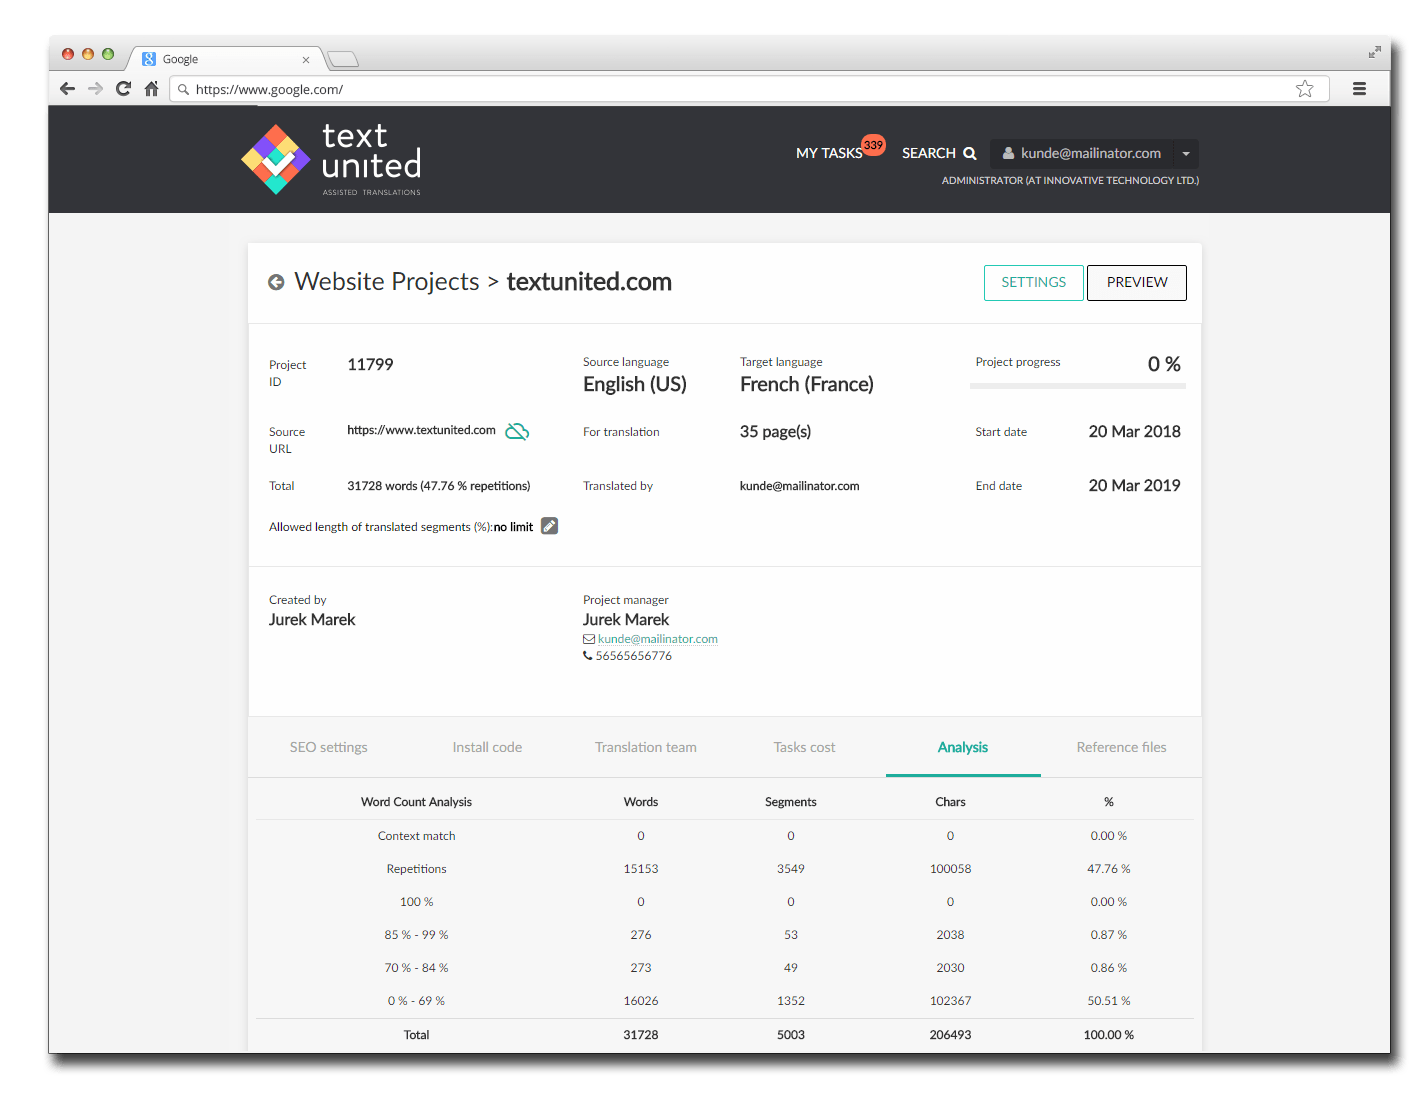Switch to the SEO settings tab
Image resolution: width=1419 pixels, height=1103 pixels.
tap(329, 747)
